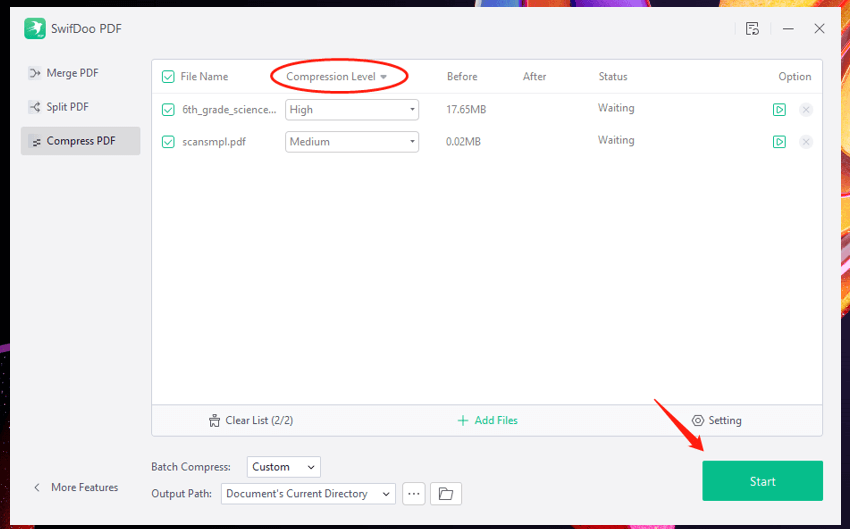850x529 pixels.
Task: Click the Batch Compress label
Action: click(191, 467)
